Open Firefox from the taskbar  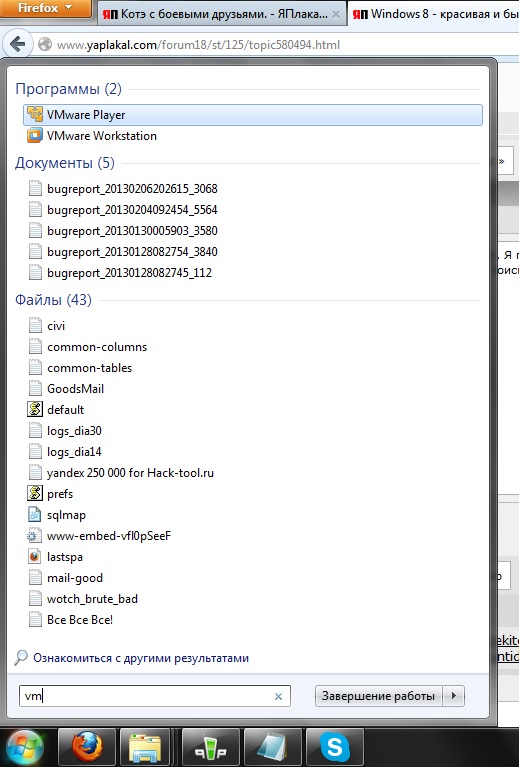[87, 747]
